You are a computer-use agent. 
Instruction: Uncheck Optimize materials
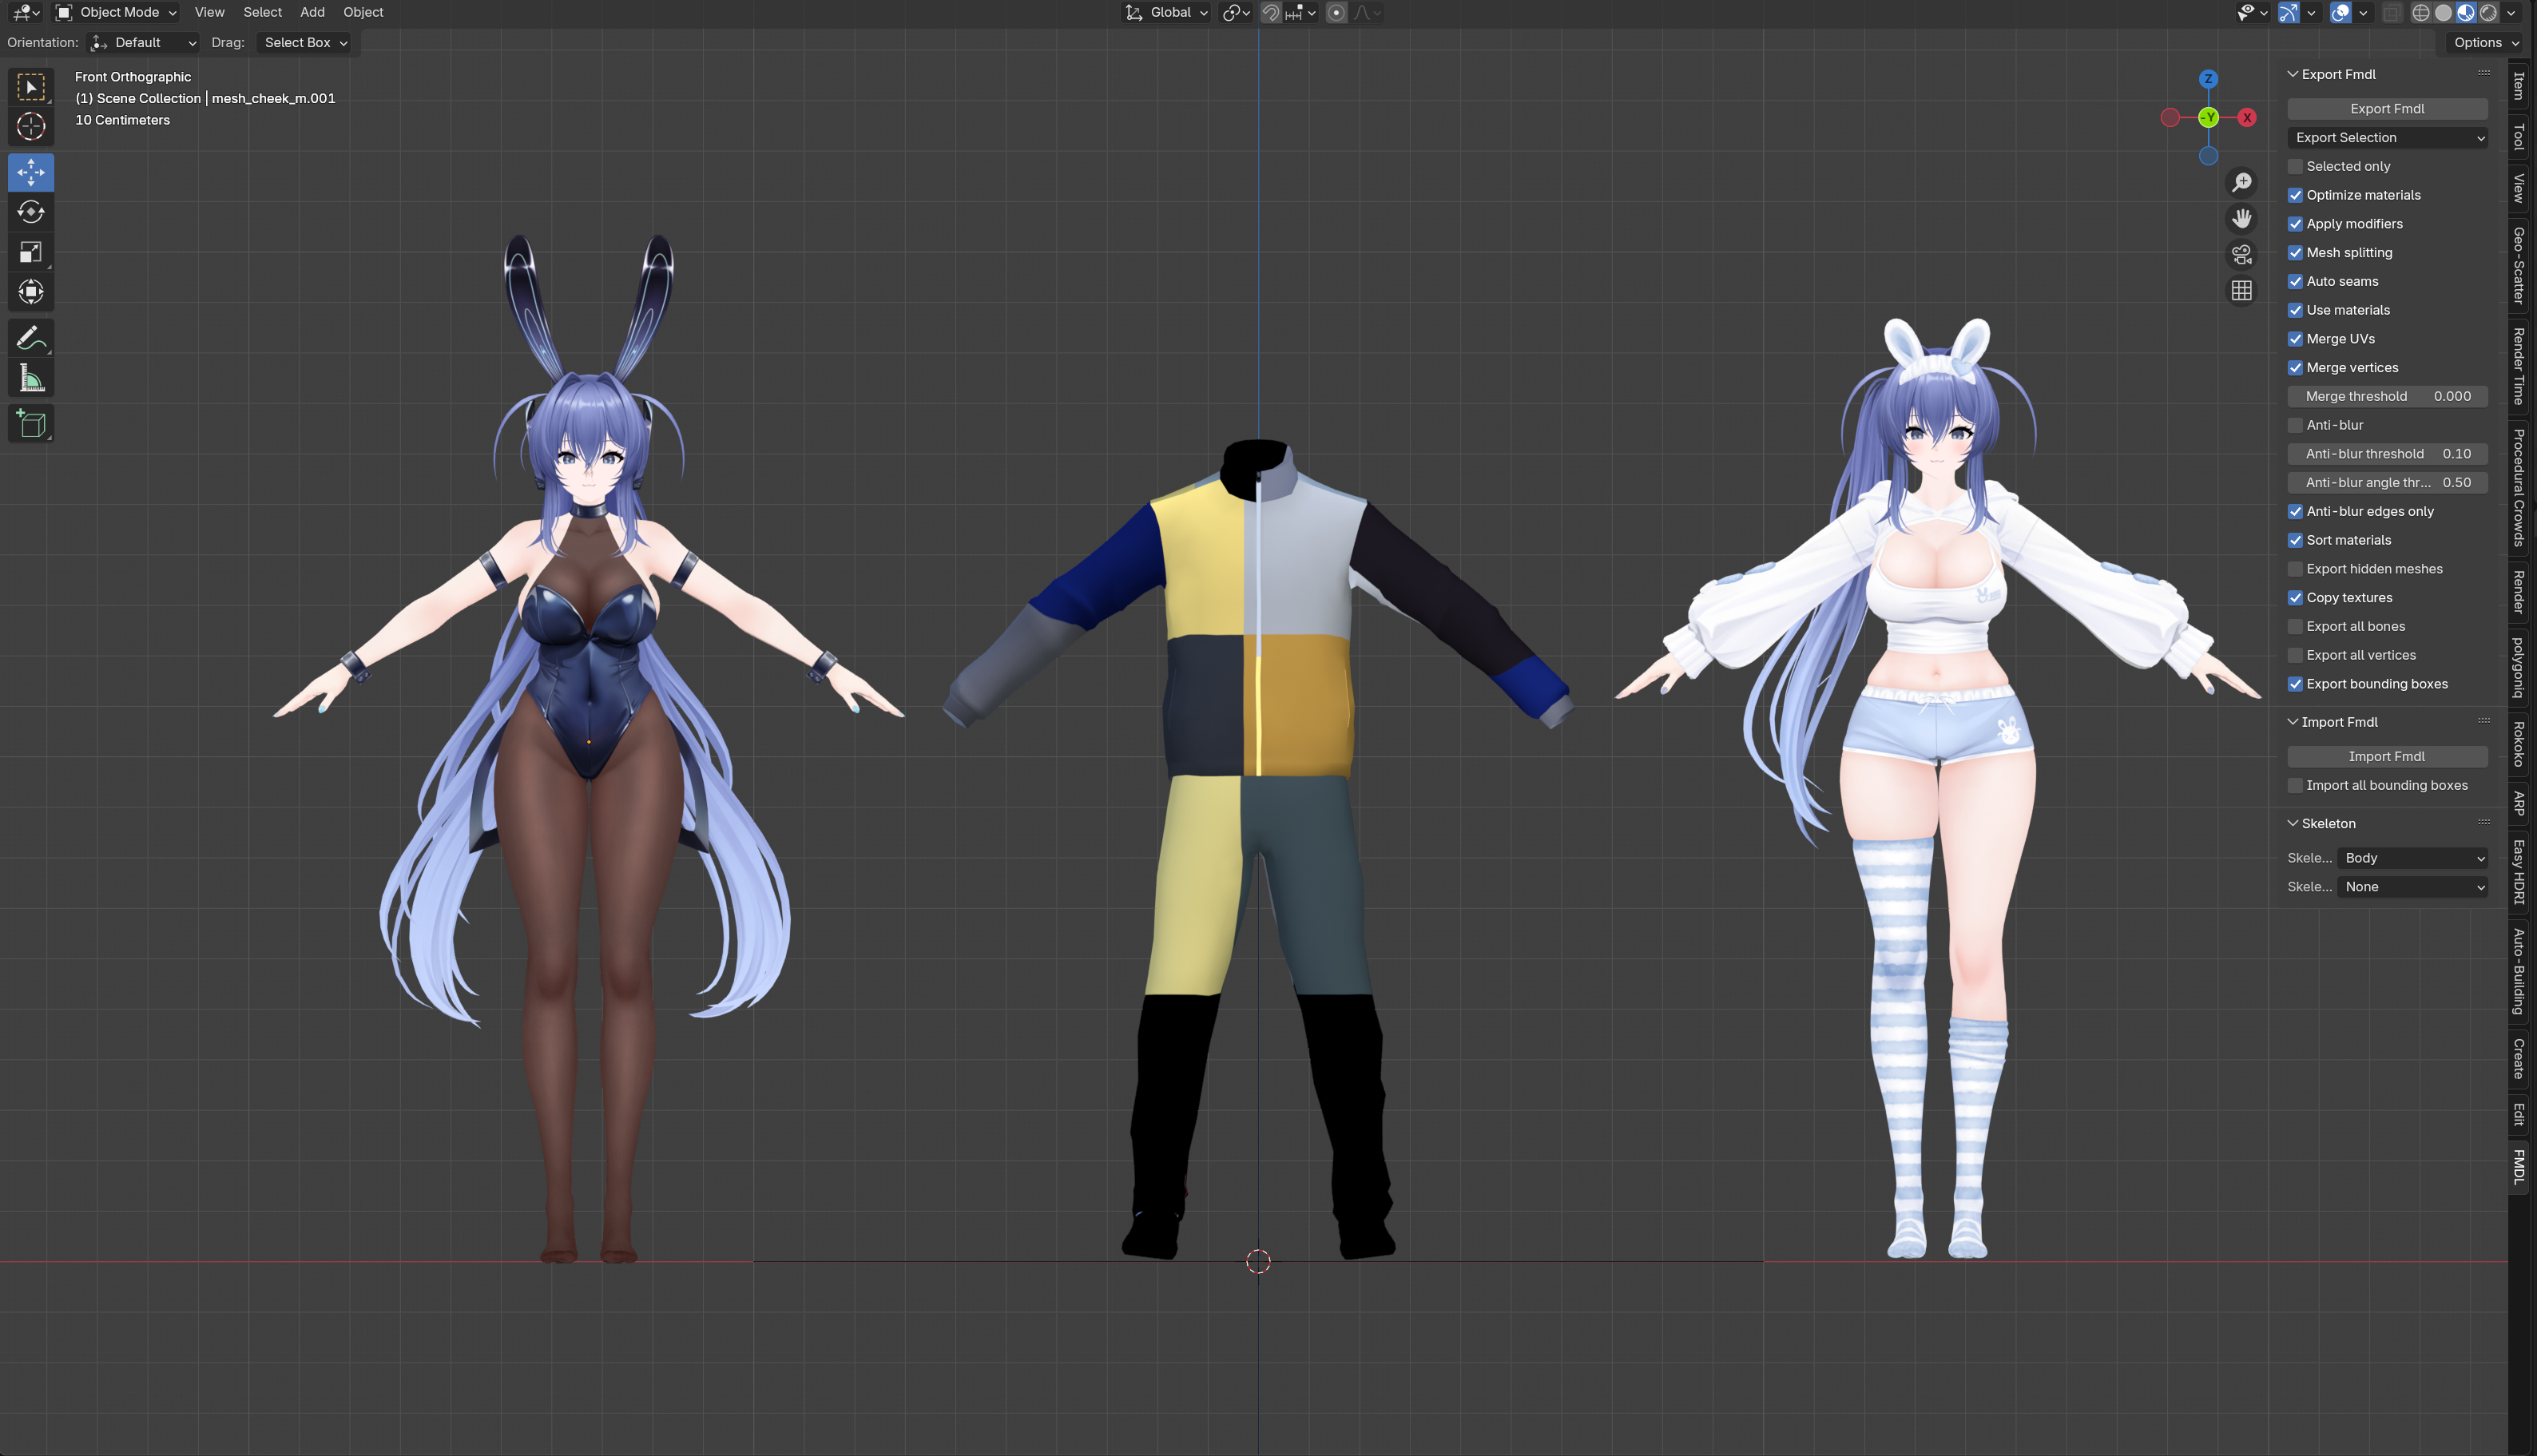click(2295, 195)
